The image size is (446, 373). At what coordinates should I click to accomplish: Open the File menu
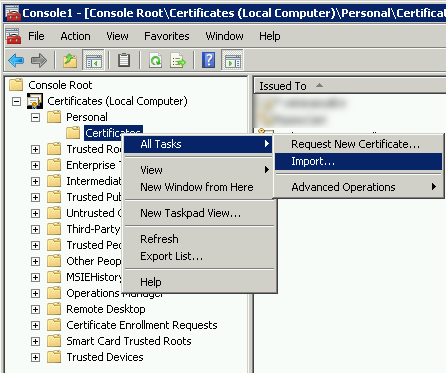point(36,36)
